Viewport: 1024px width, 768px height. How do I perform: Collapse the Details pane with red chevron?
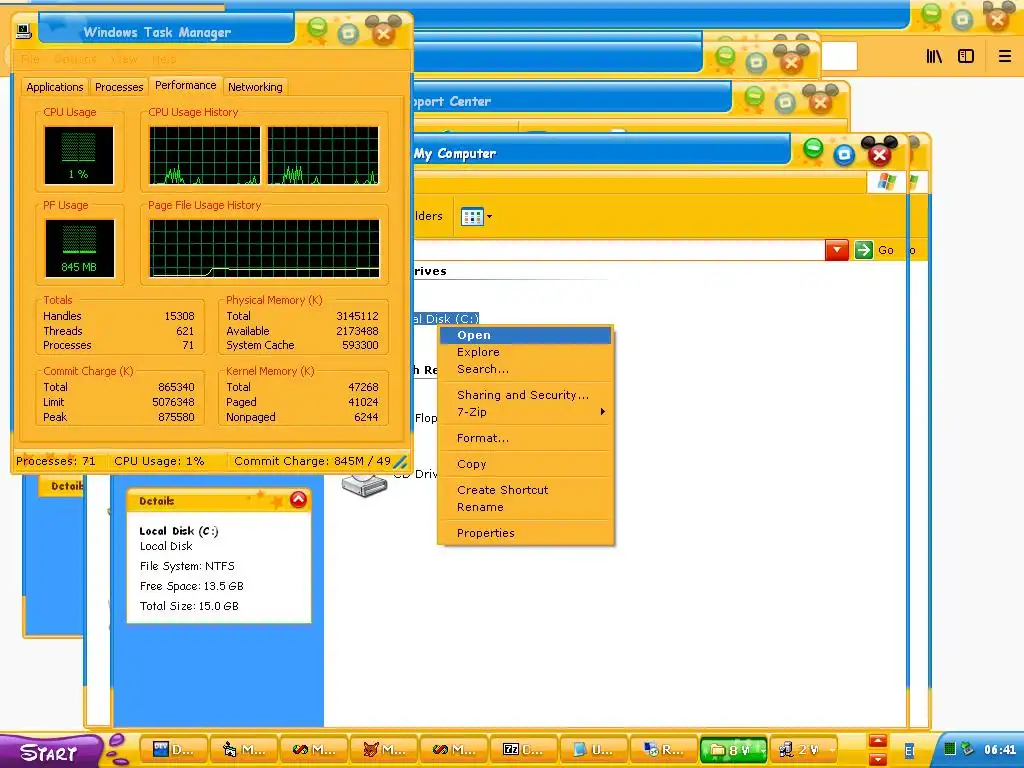(x=298, y=500)
